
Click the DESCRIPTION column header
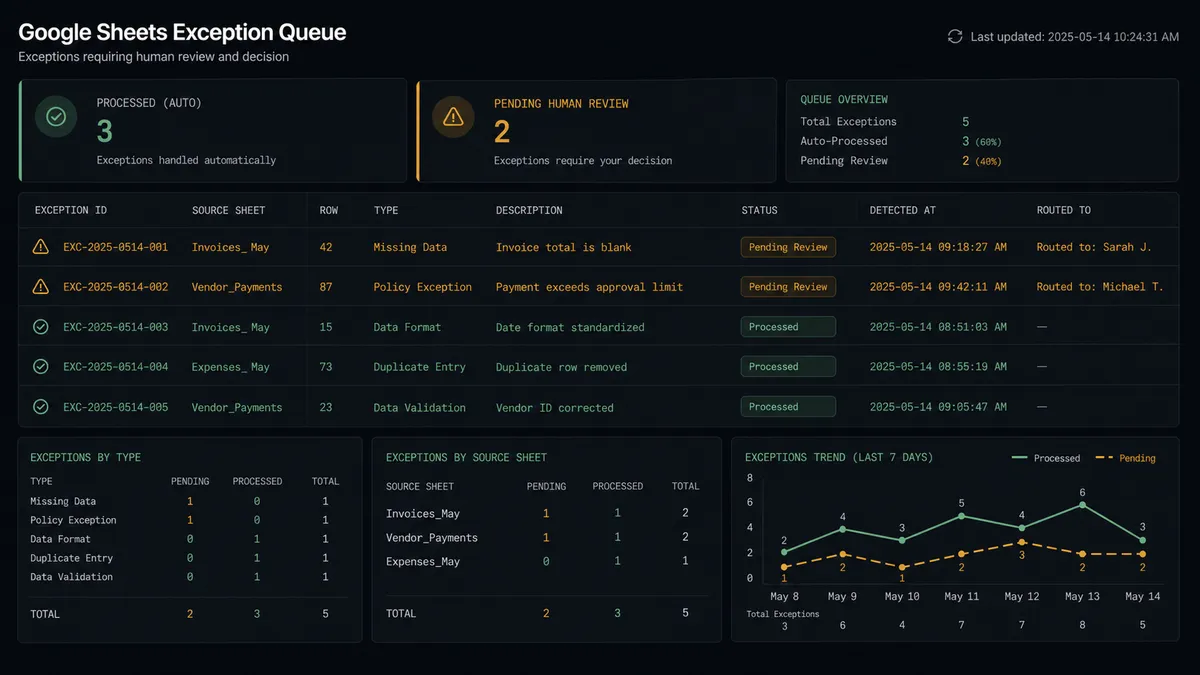(529, 211)
